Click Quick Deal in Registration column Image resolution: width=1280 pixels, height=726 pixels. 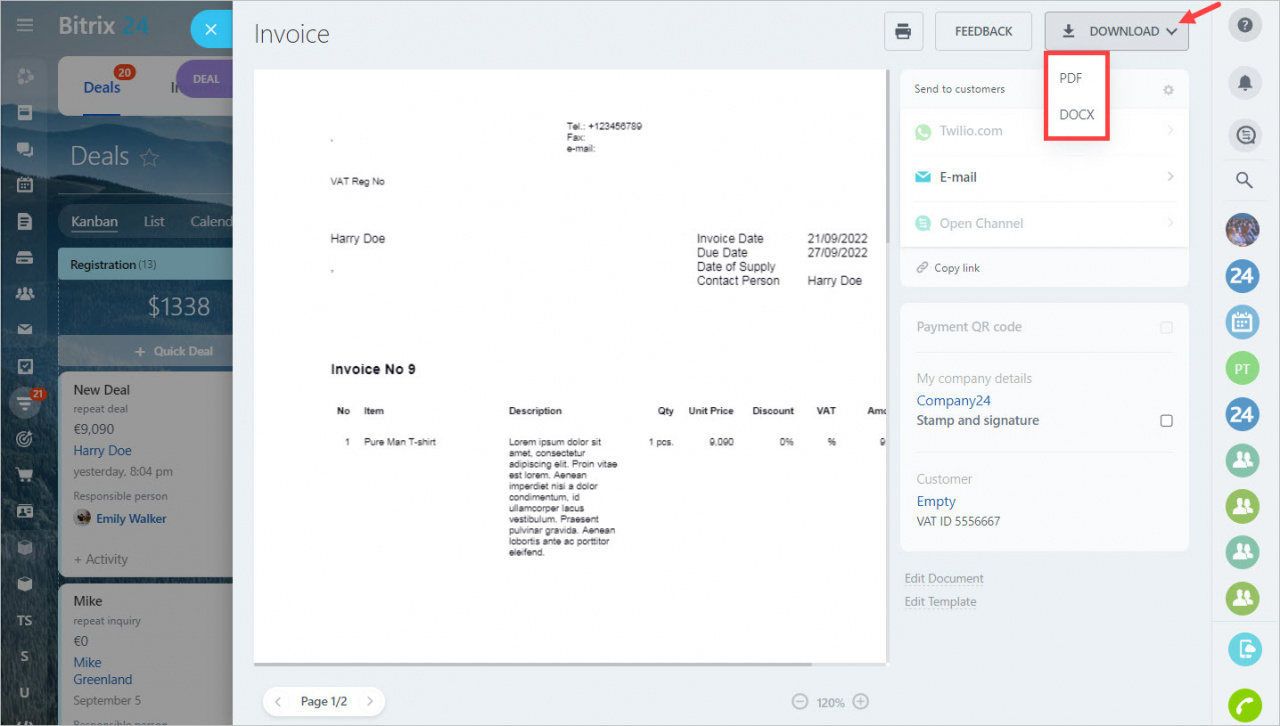coord(174,351)
